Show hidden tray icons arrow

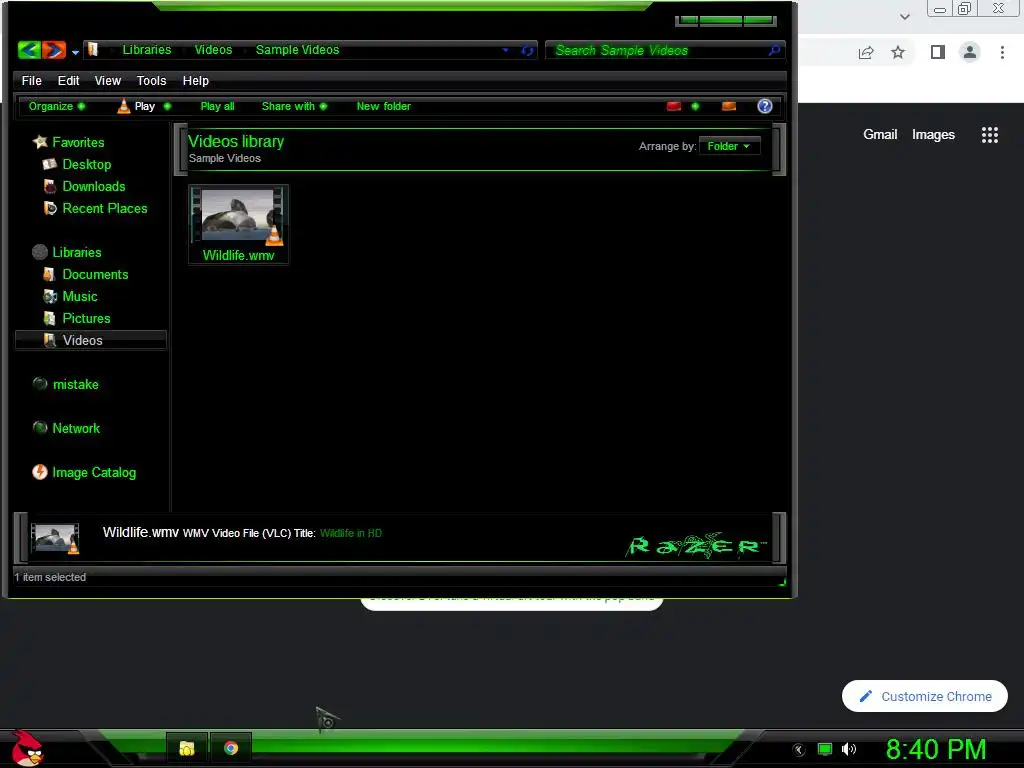coord(799,750)
